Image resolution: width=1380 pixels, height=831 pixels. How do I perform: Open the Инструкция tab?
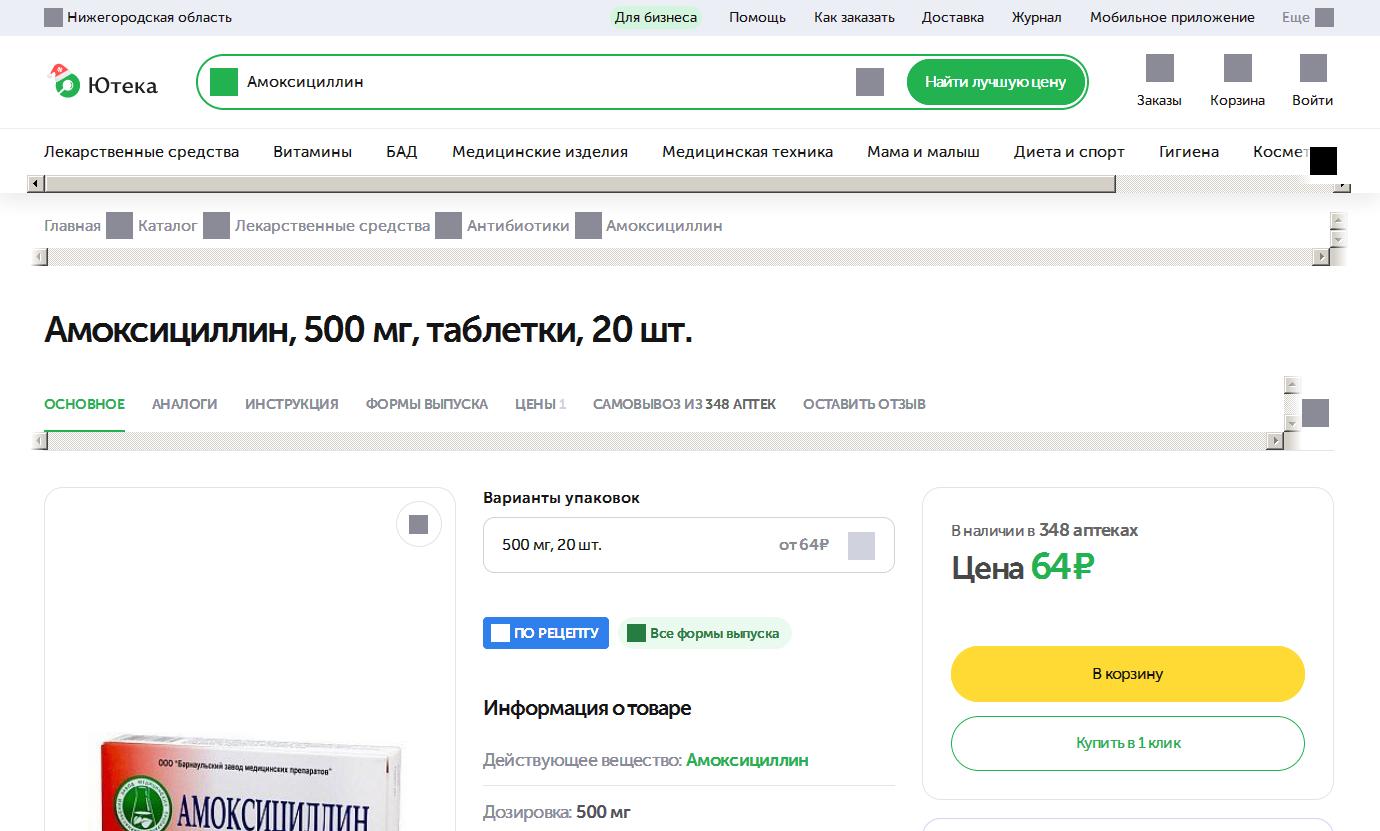point(291,404)
